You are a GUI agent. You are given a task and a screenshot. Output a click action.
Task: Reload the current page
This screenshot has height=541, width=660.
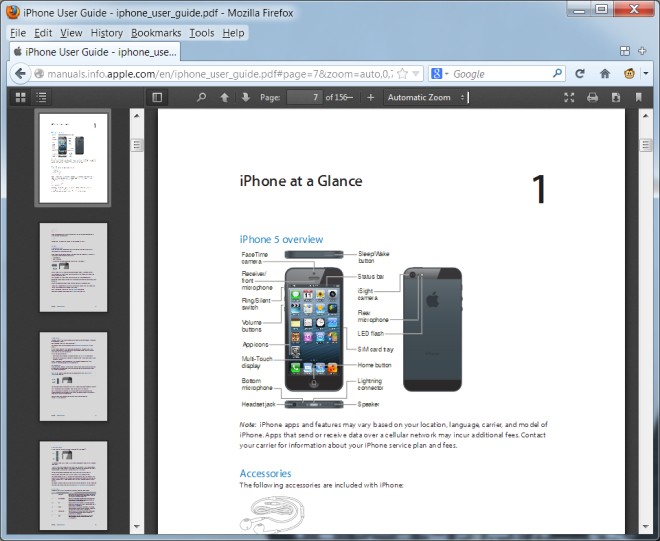580,74
